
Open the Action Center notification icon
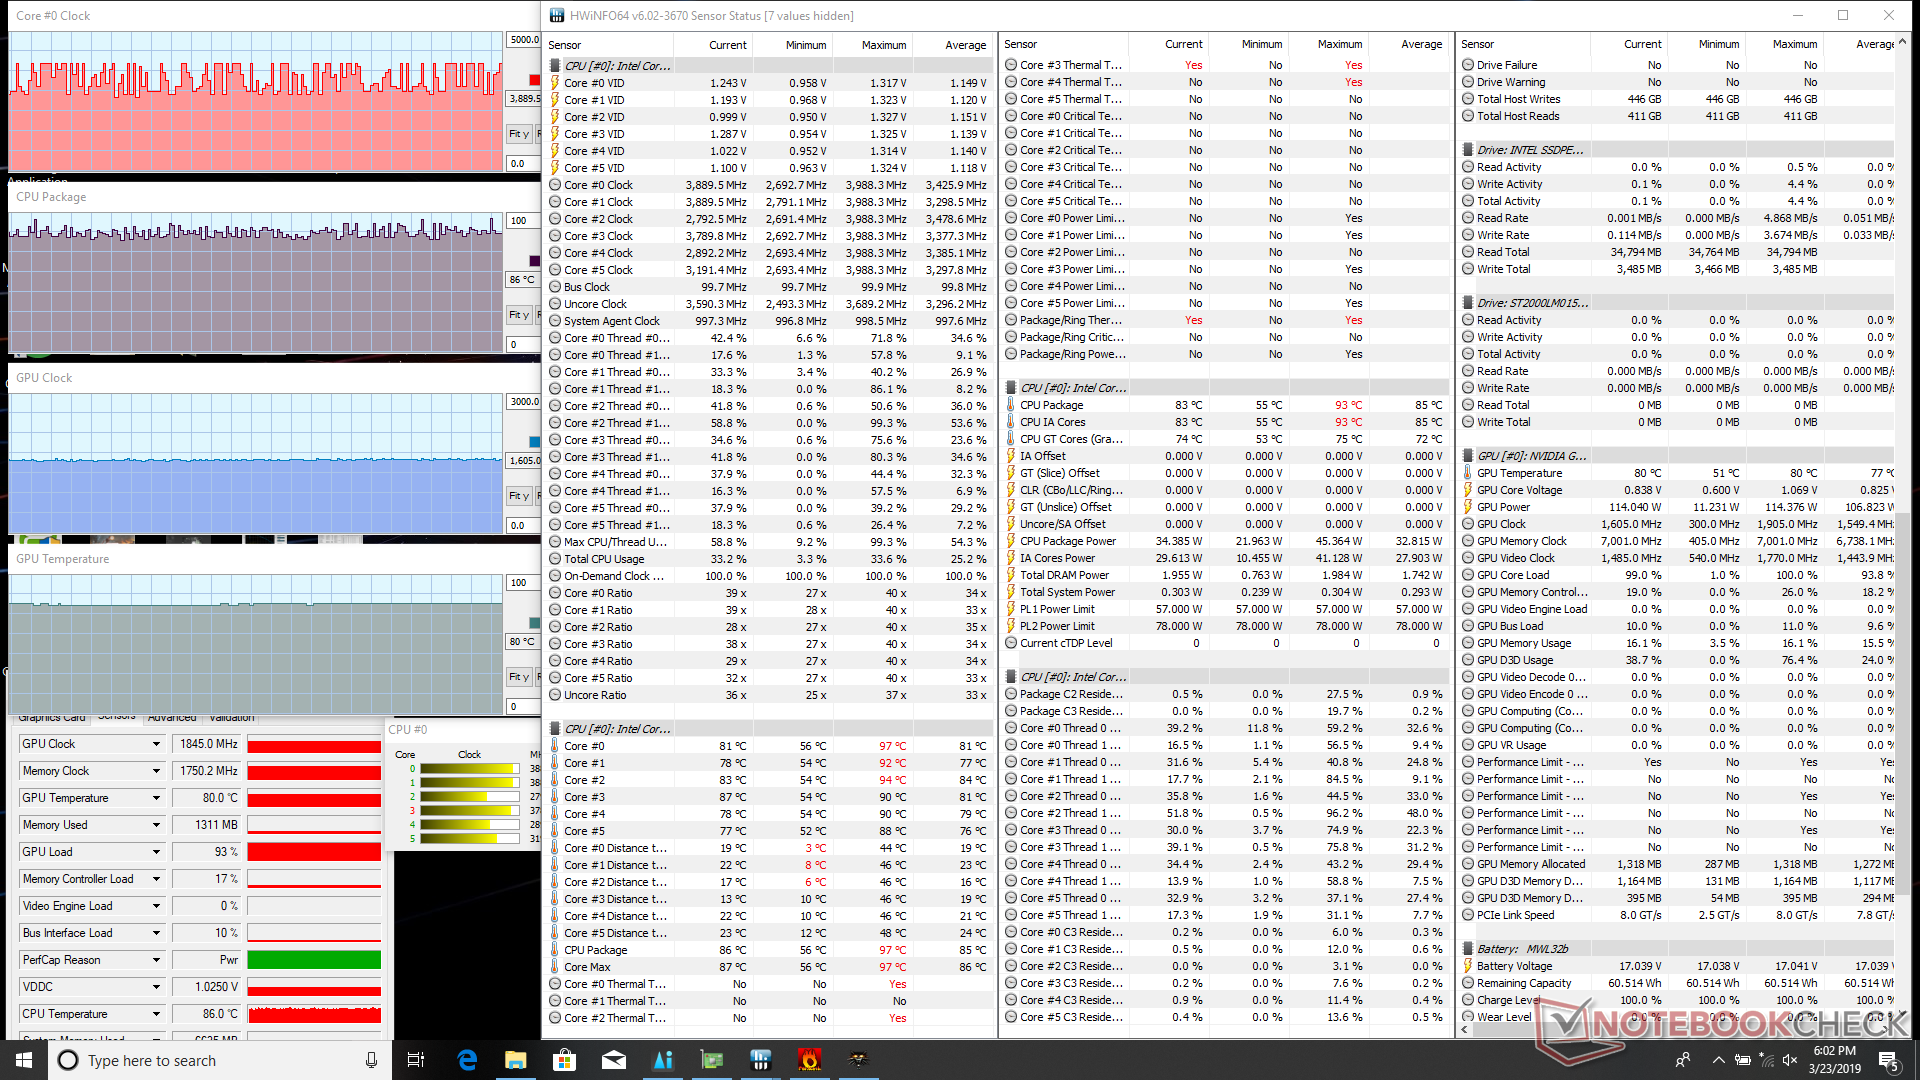pos(1887,1060)
